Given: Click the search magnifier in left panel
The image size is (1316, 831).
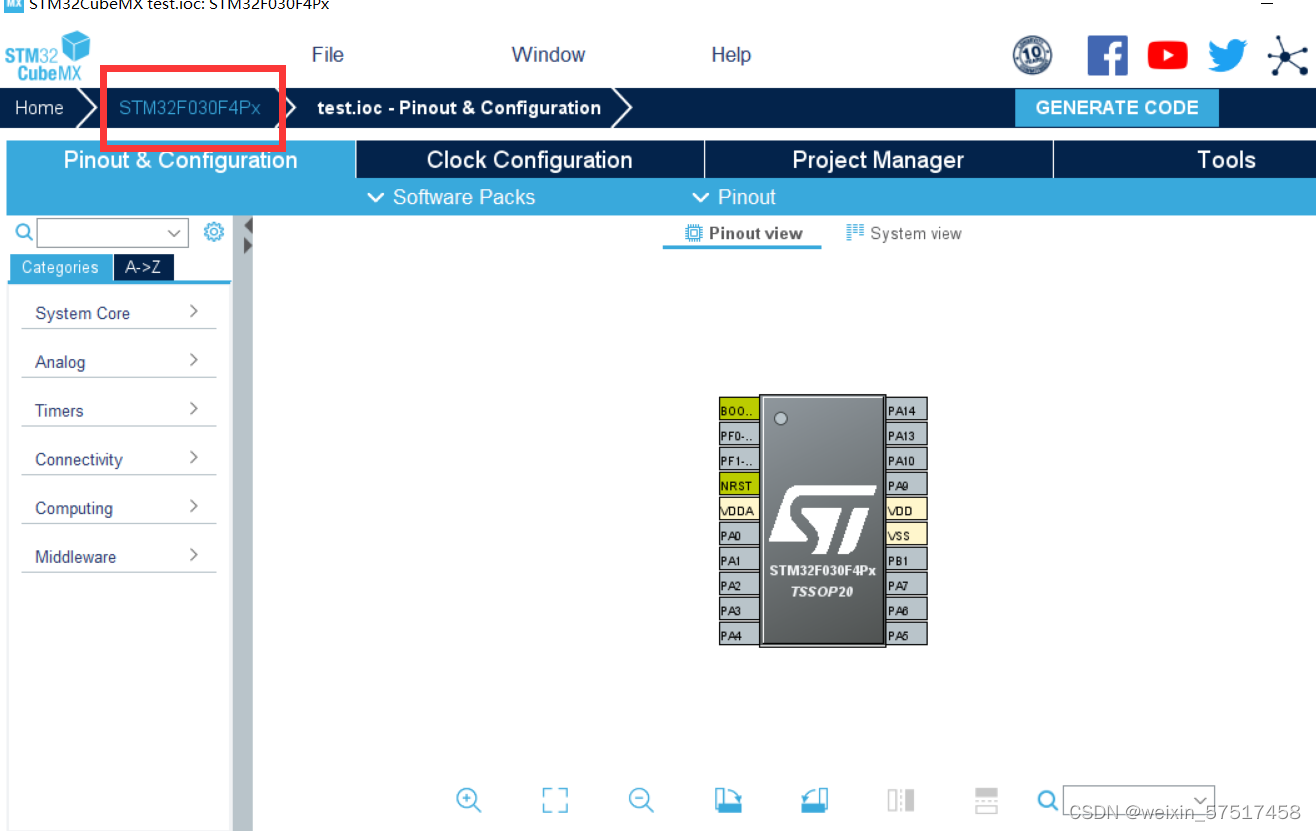Looking at the screenshot, I should pyautogui.click(x=24, y=233).
